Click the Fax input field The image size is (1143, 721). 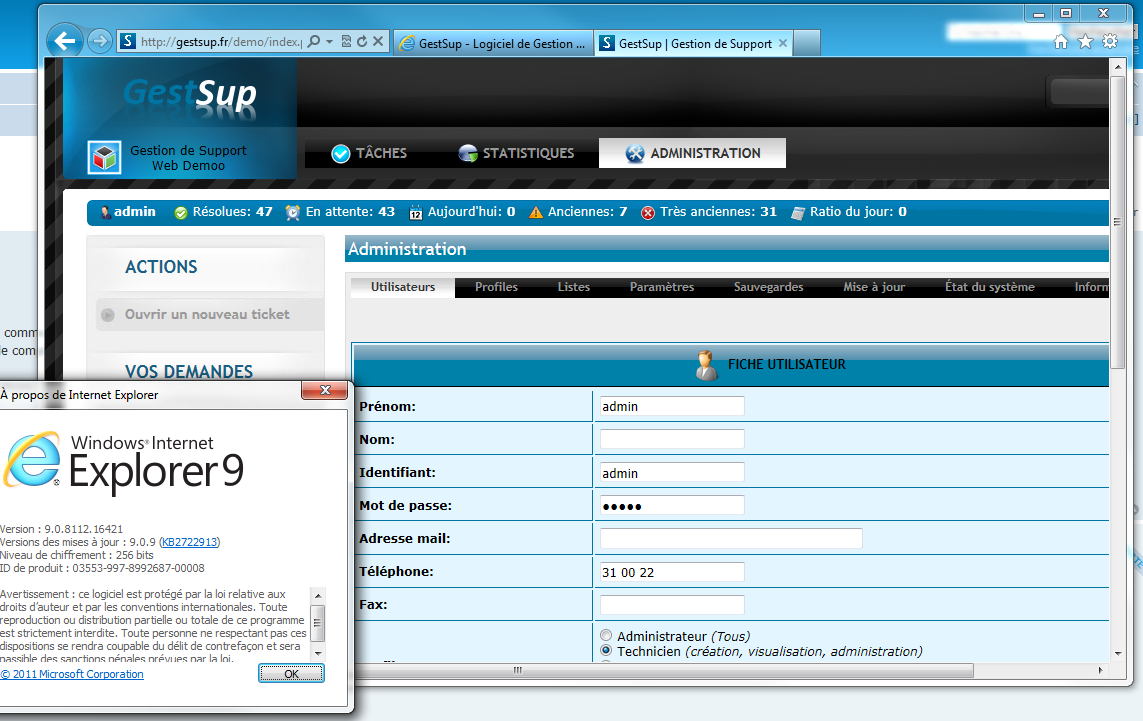coord(672,604)
